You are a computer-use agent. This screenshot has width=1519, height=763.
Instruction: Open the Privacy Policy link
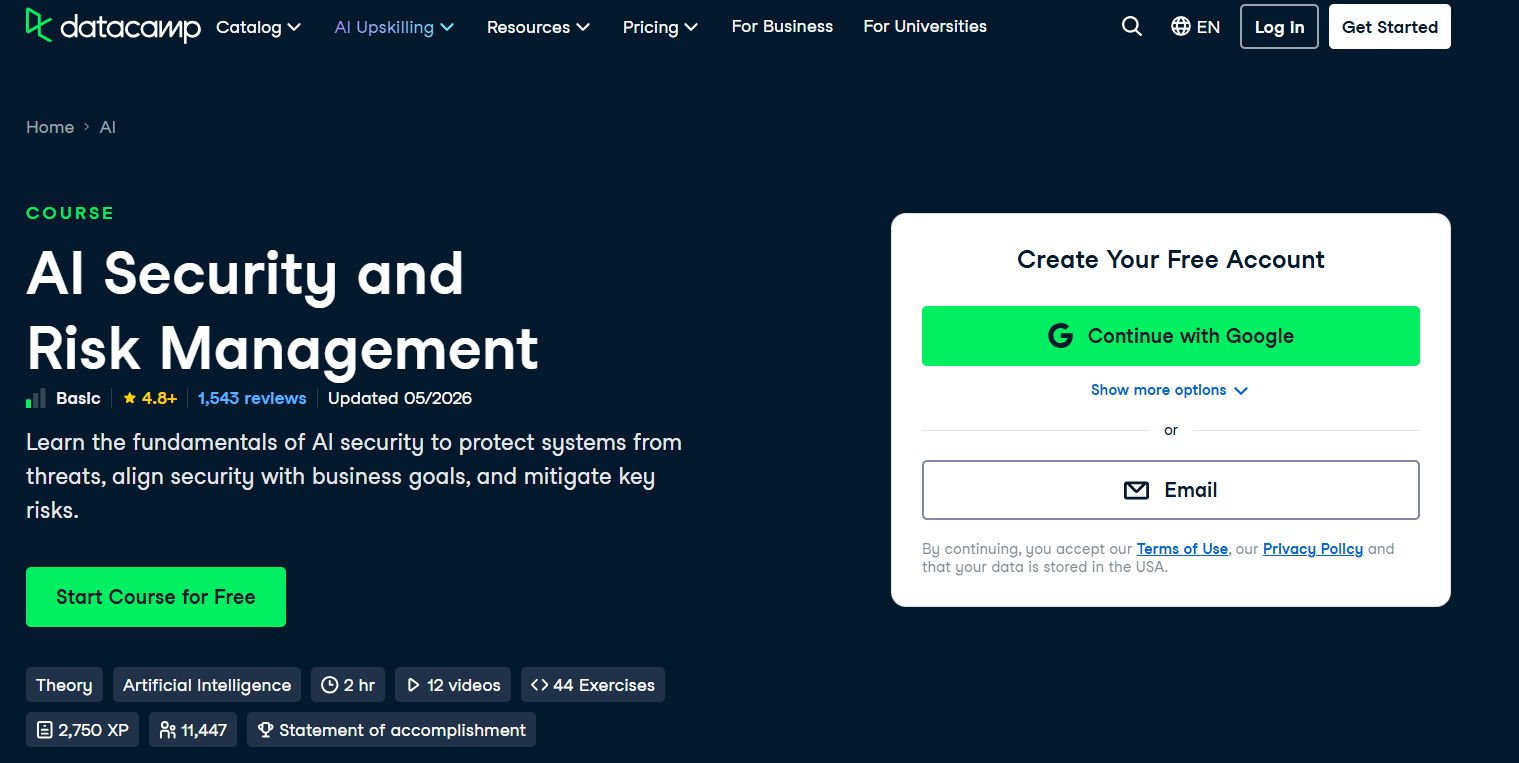(1313, 549)
